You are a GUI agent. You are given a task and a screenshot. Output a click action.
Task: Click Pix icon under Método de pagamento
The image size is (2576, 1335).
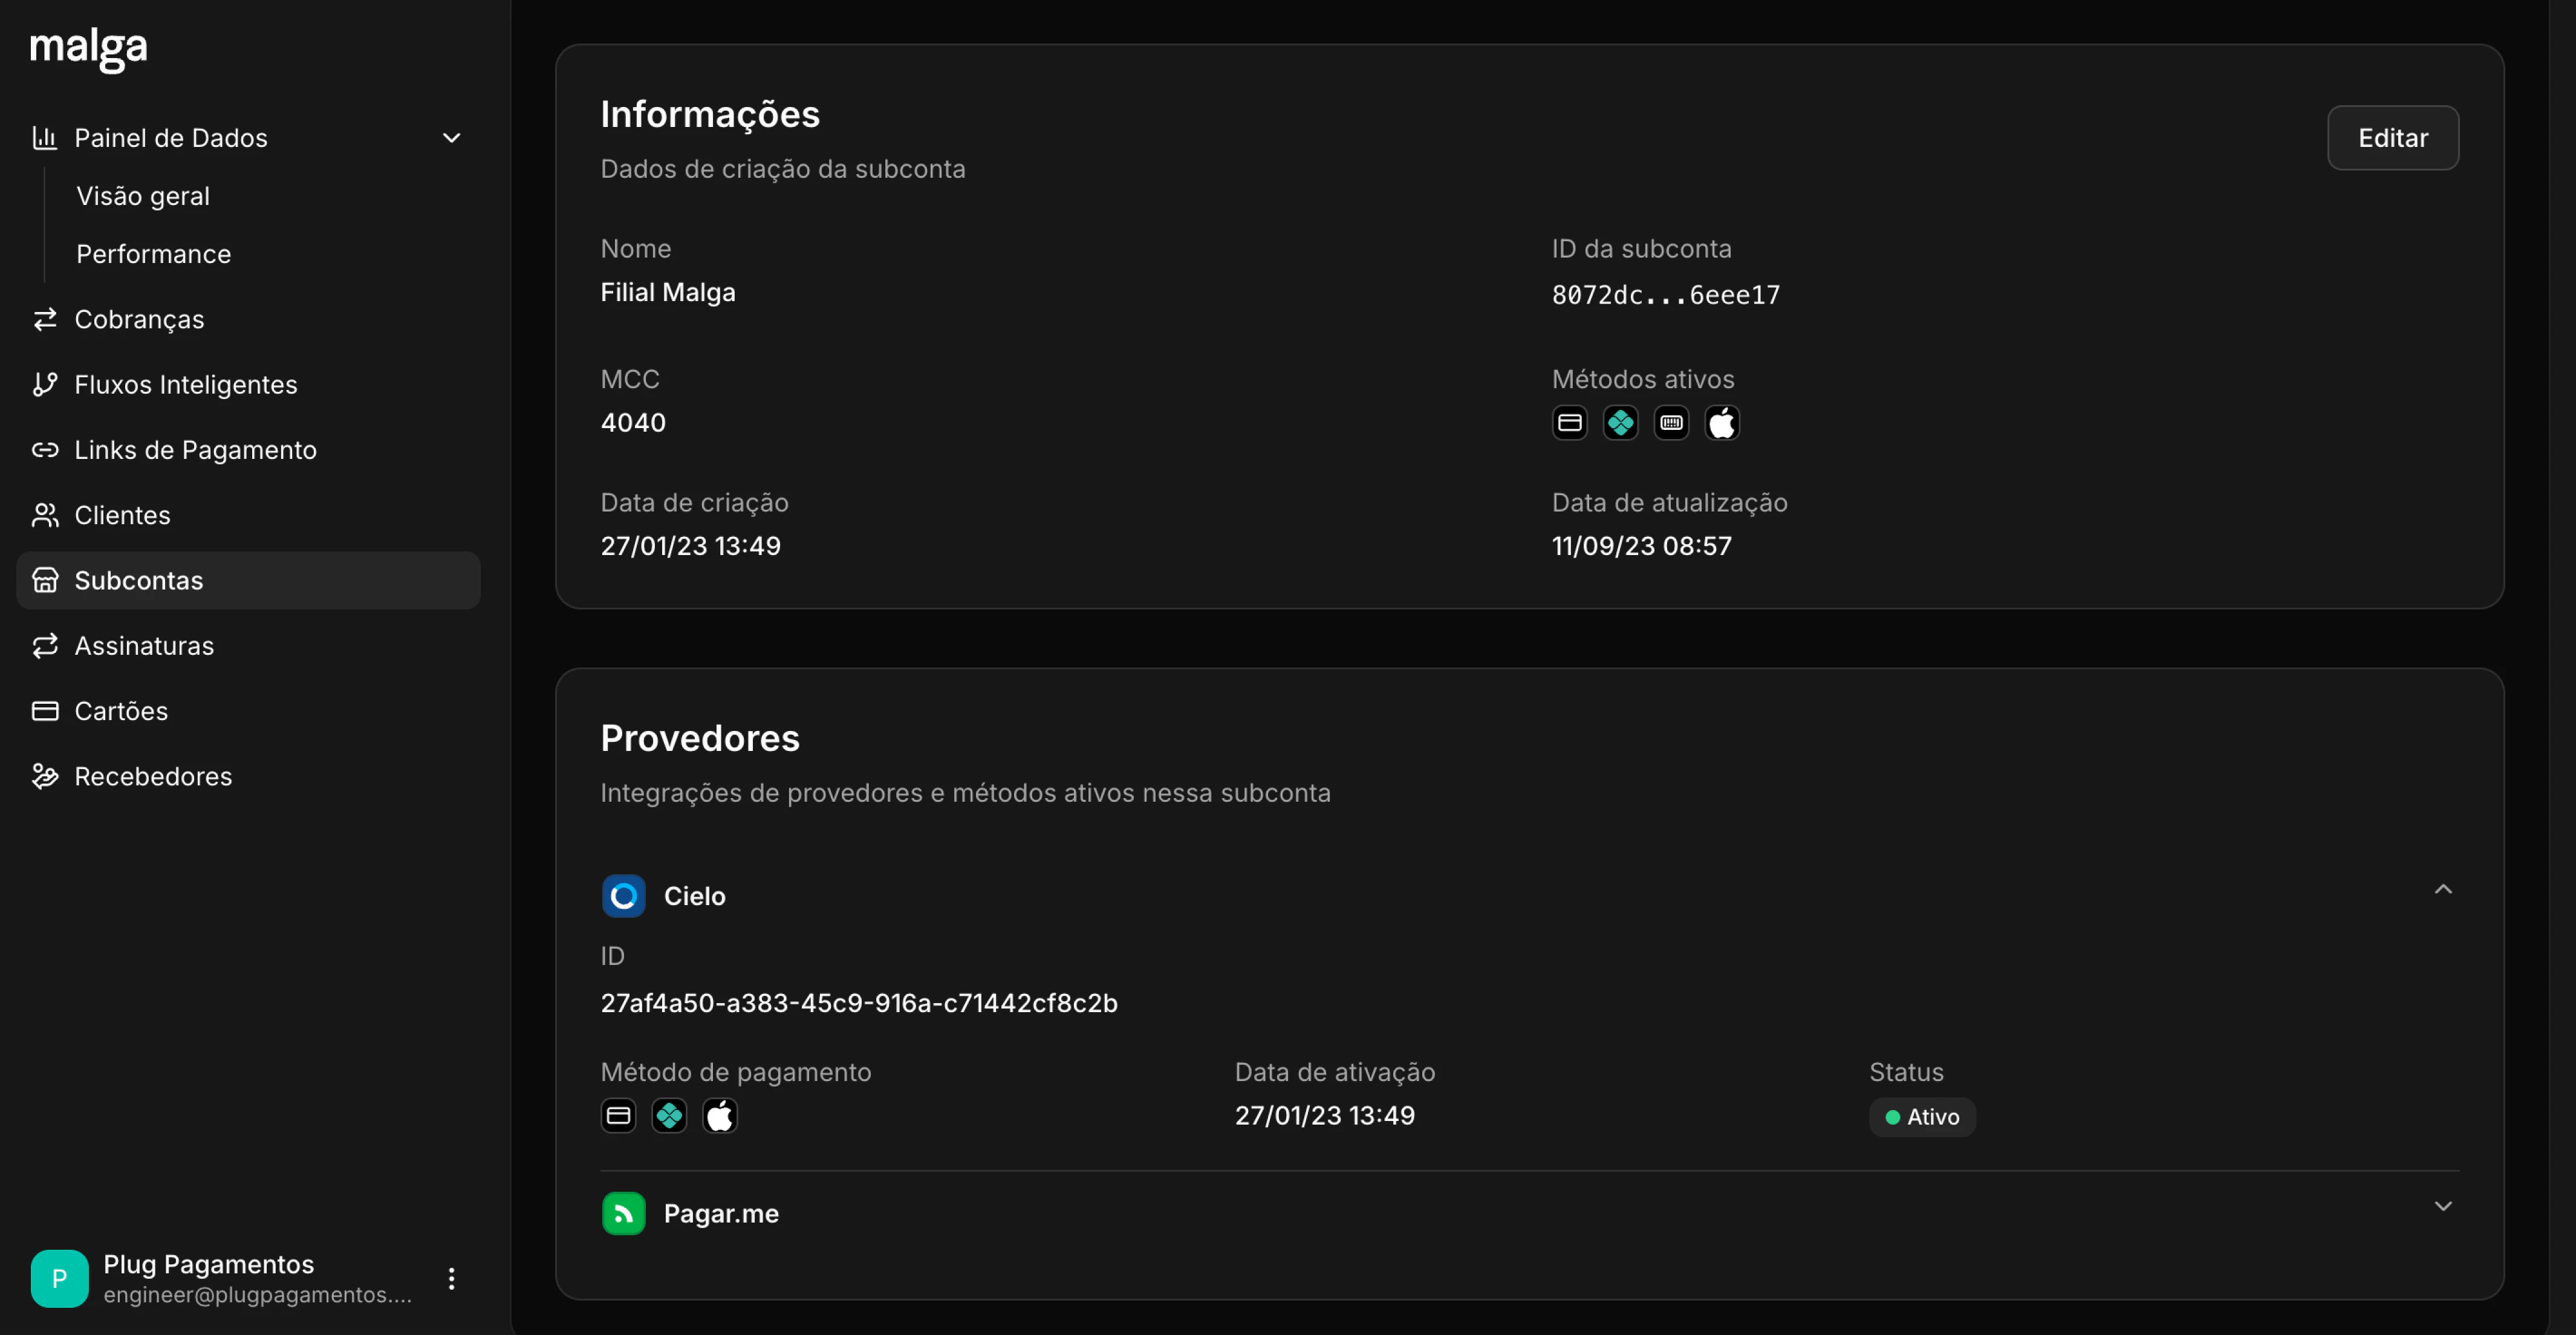coord(669,1116)
